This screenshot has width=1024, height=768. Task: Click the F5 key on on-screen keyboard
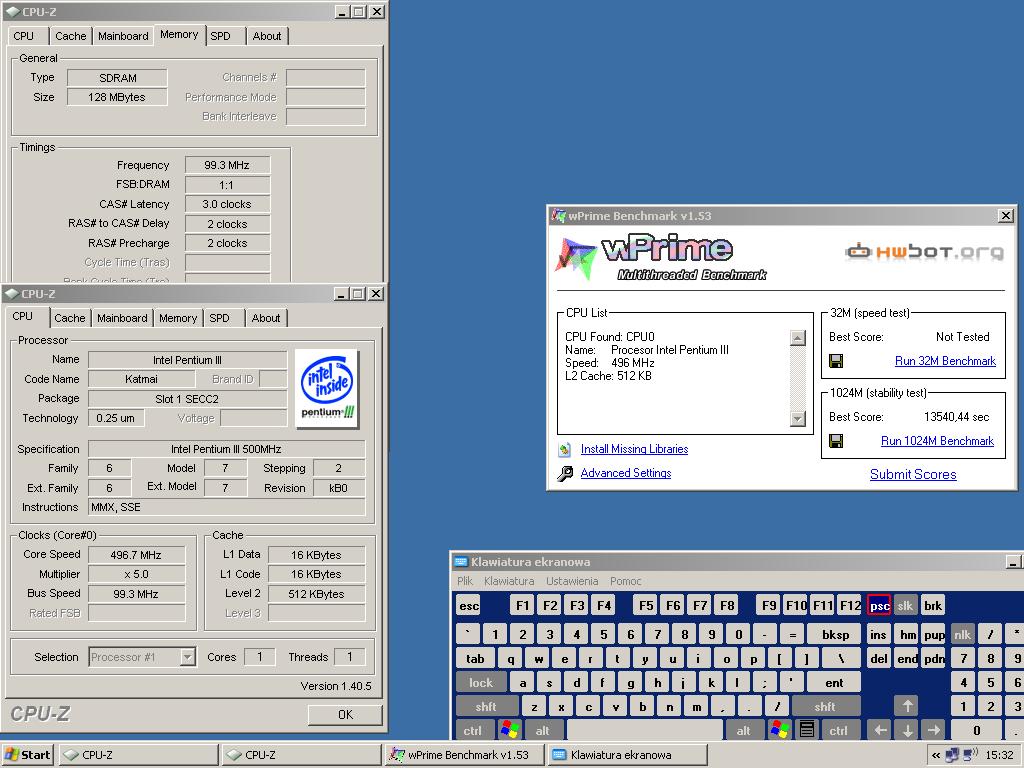tap(646, 605)
